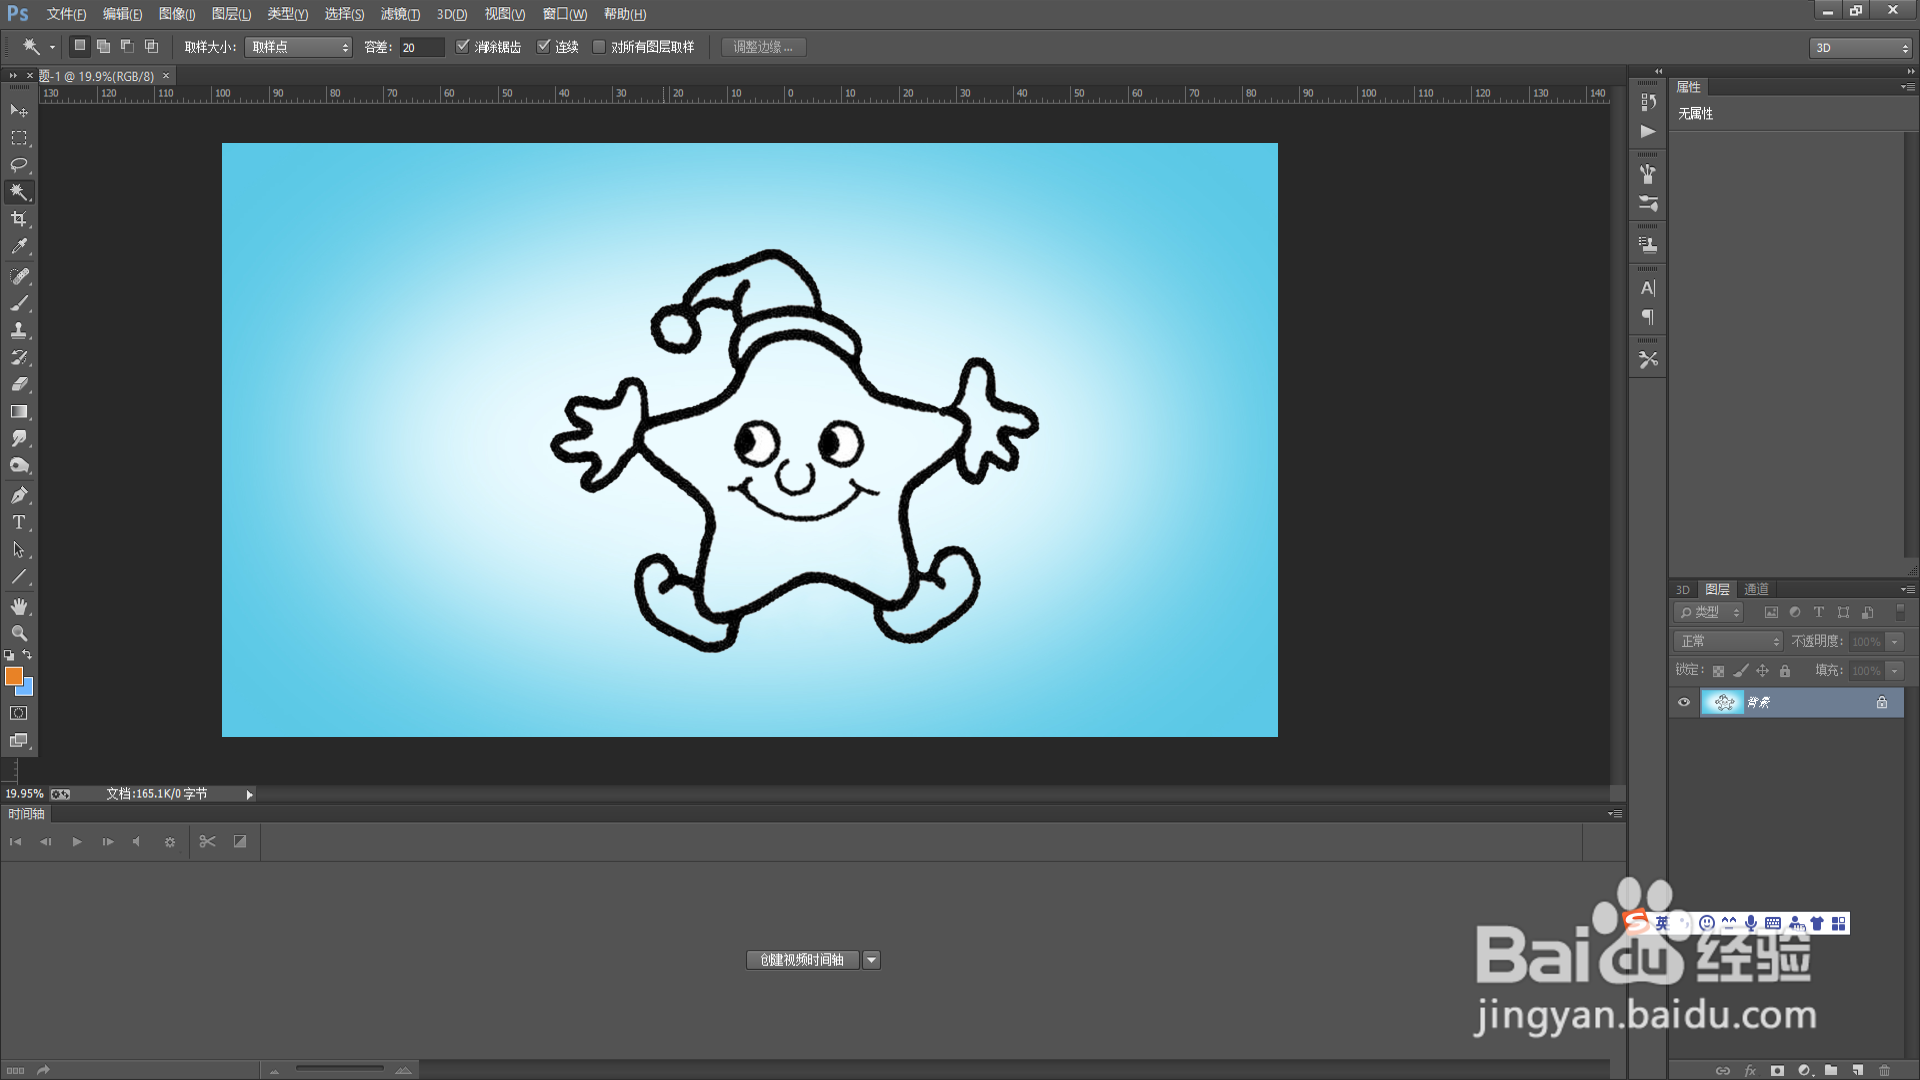Toggle lock image pixels
Image resolution: width=1920 pixels, height=1080 pixels.
point(1741,671)
